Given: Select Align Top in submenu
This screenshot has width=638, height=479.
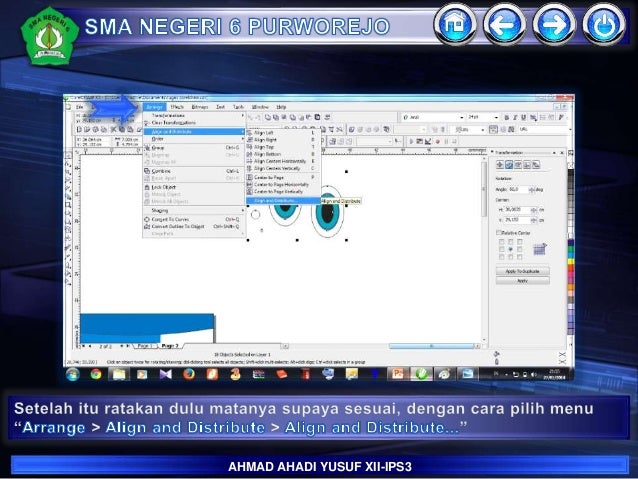Looking at the screenshot, I should point(282,147).
